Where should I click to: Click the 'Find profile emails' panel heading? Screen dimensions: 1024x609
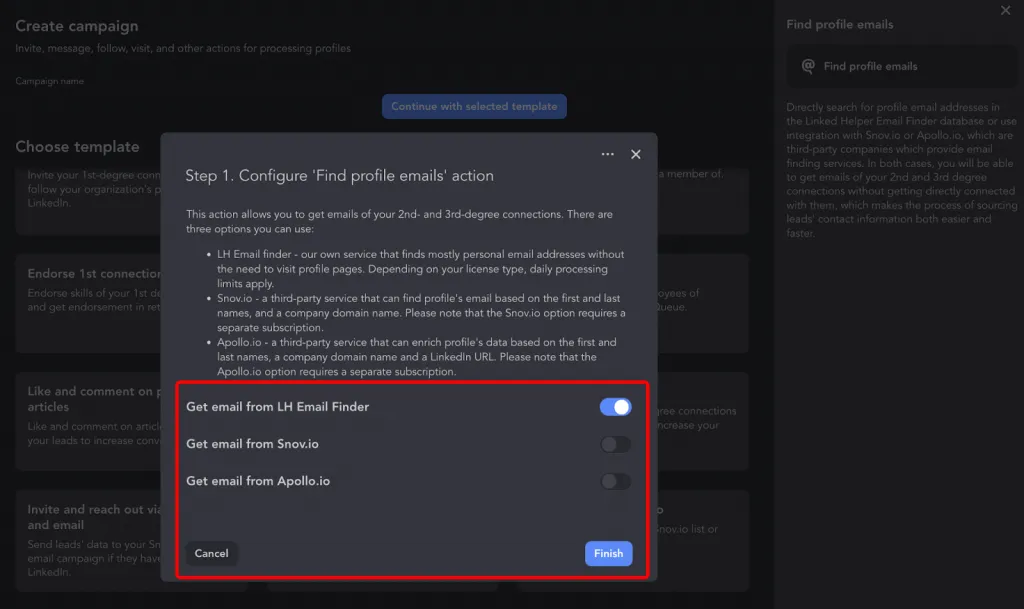[839, 24]
